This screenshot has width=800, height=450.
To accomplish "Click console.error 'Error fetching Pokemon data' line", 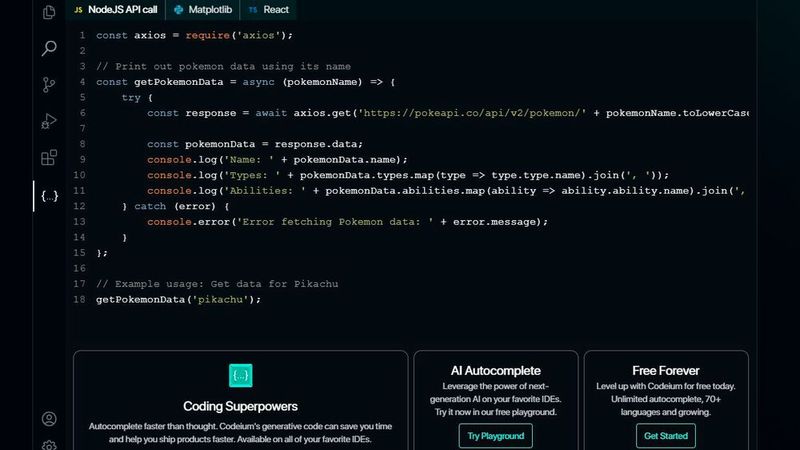I will pyautogui.click(x=347, y=222).
